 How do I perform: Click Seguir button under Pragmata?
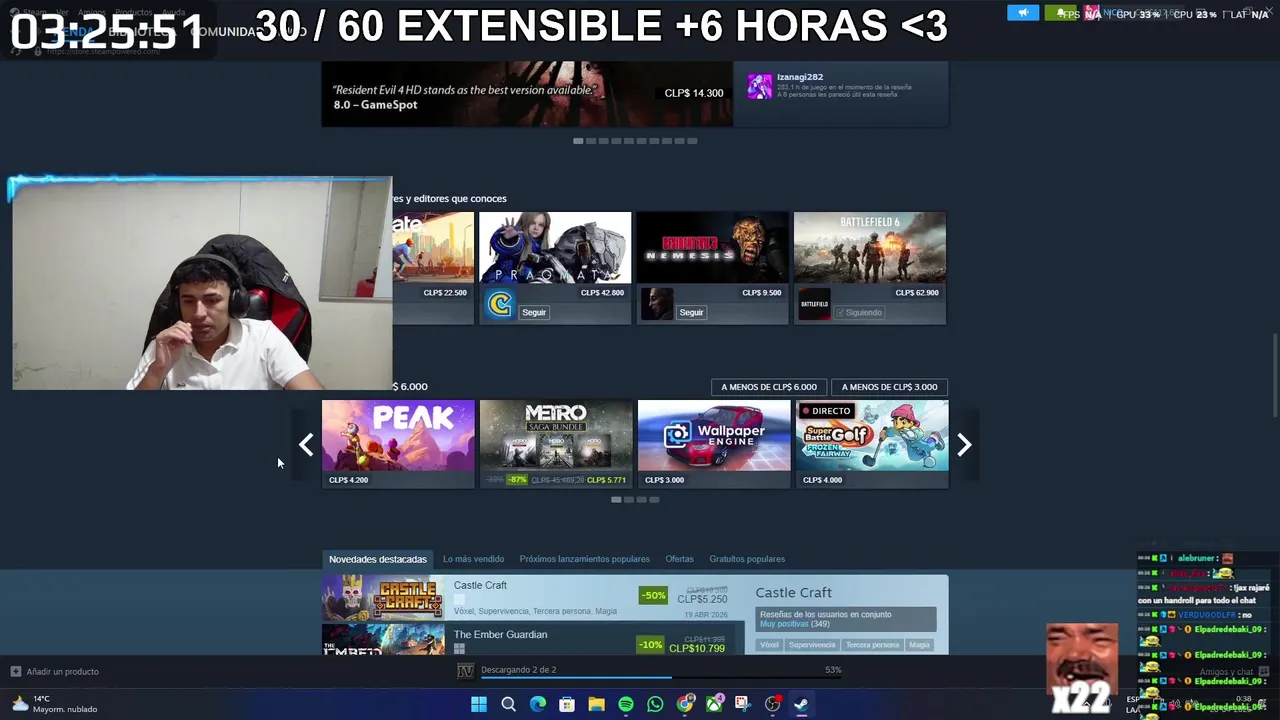pos(534,312)
